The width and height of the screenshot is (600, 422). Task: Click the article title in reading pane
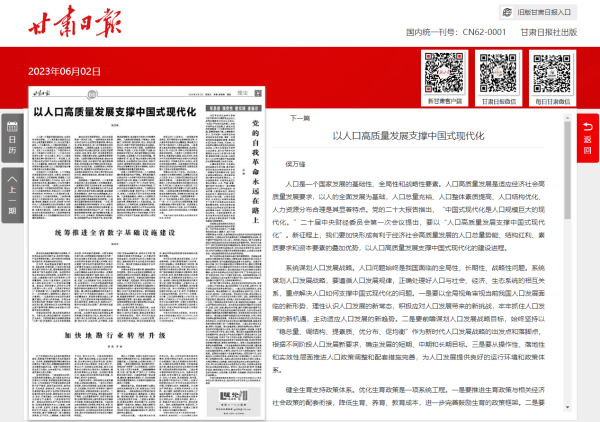(x=408, y=136)
